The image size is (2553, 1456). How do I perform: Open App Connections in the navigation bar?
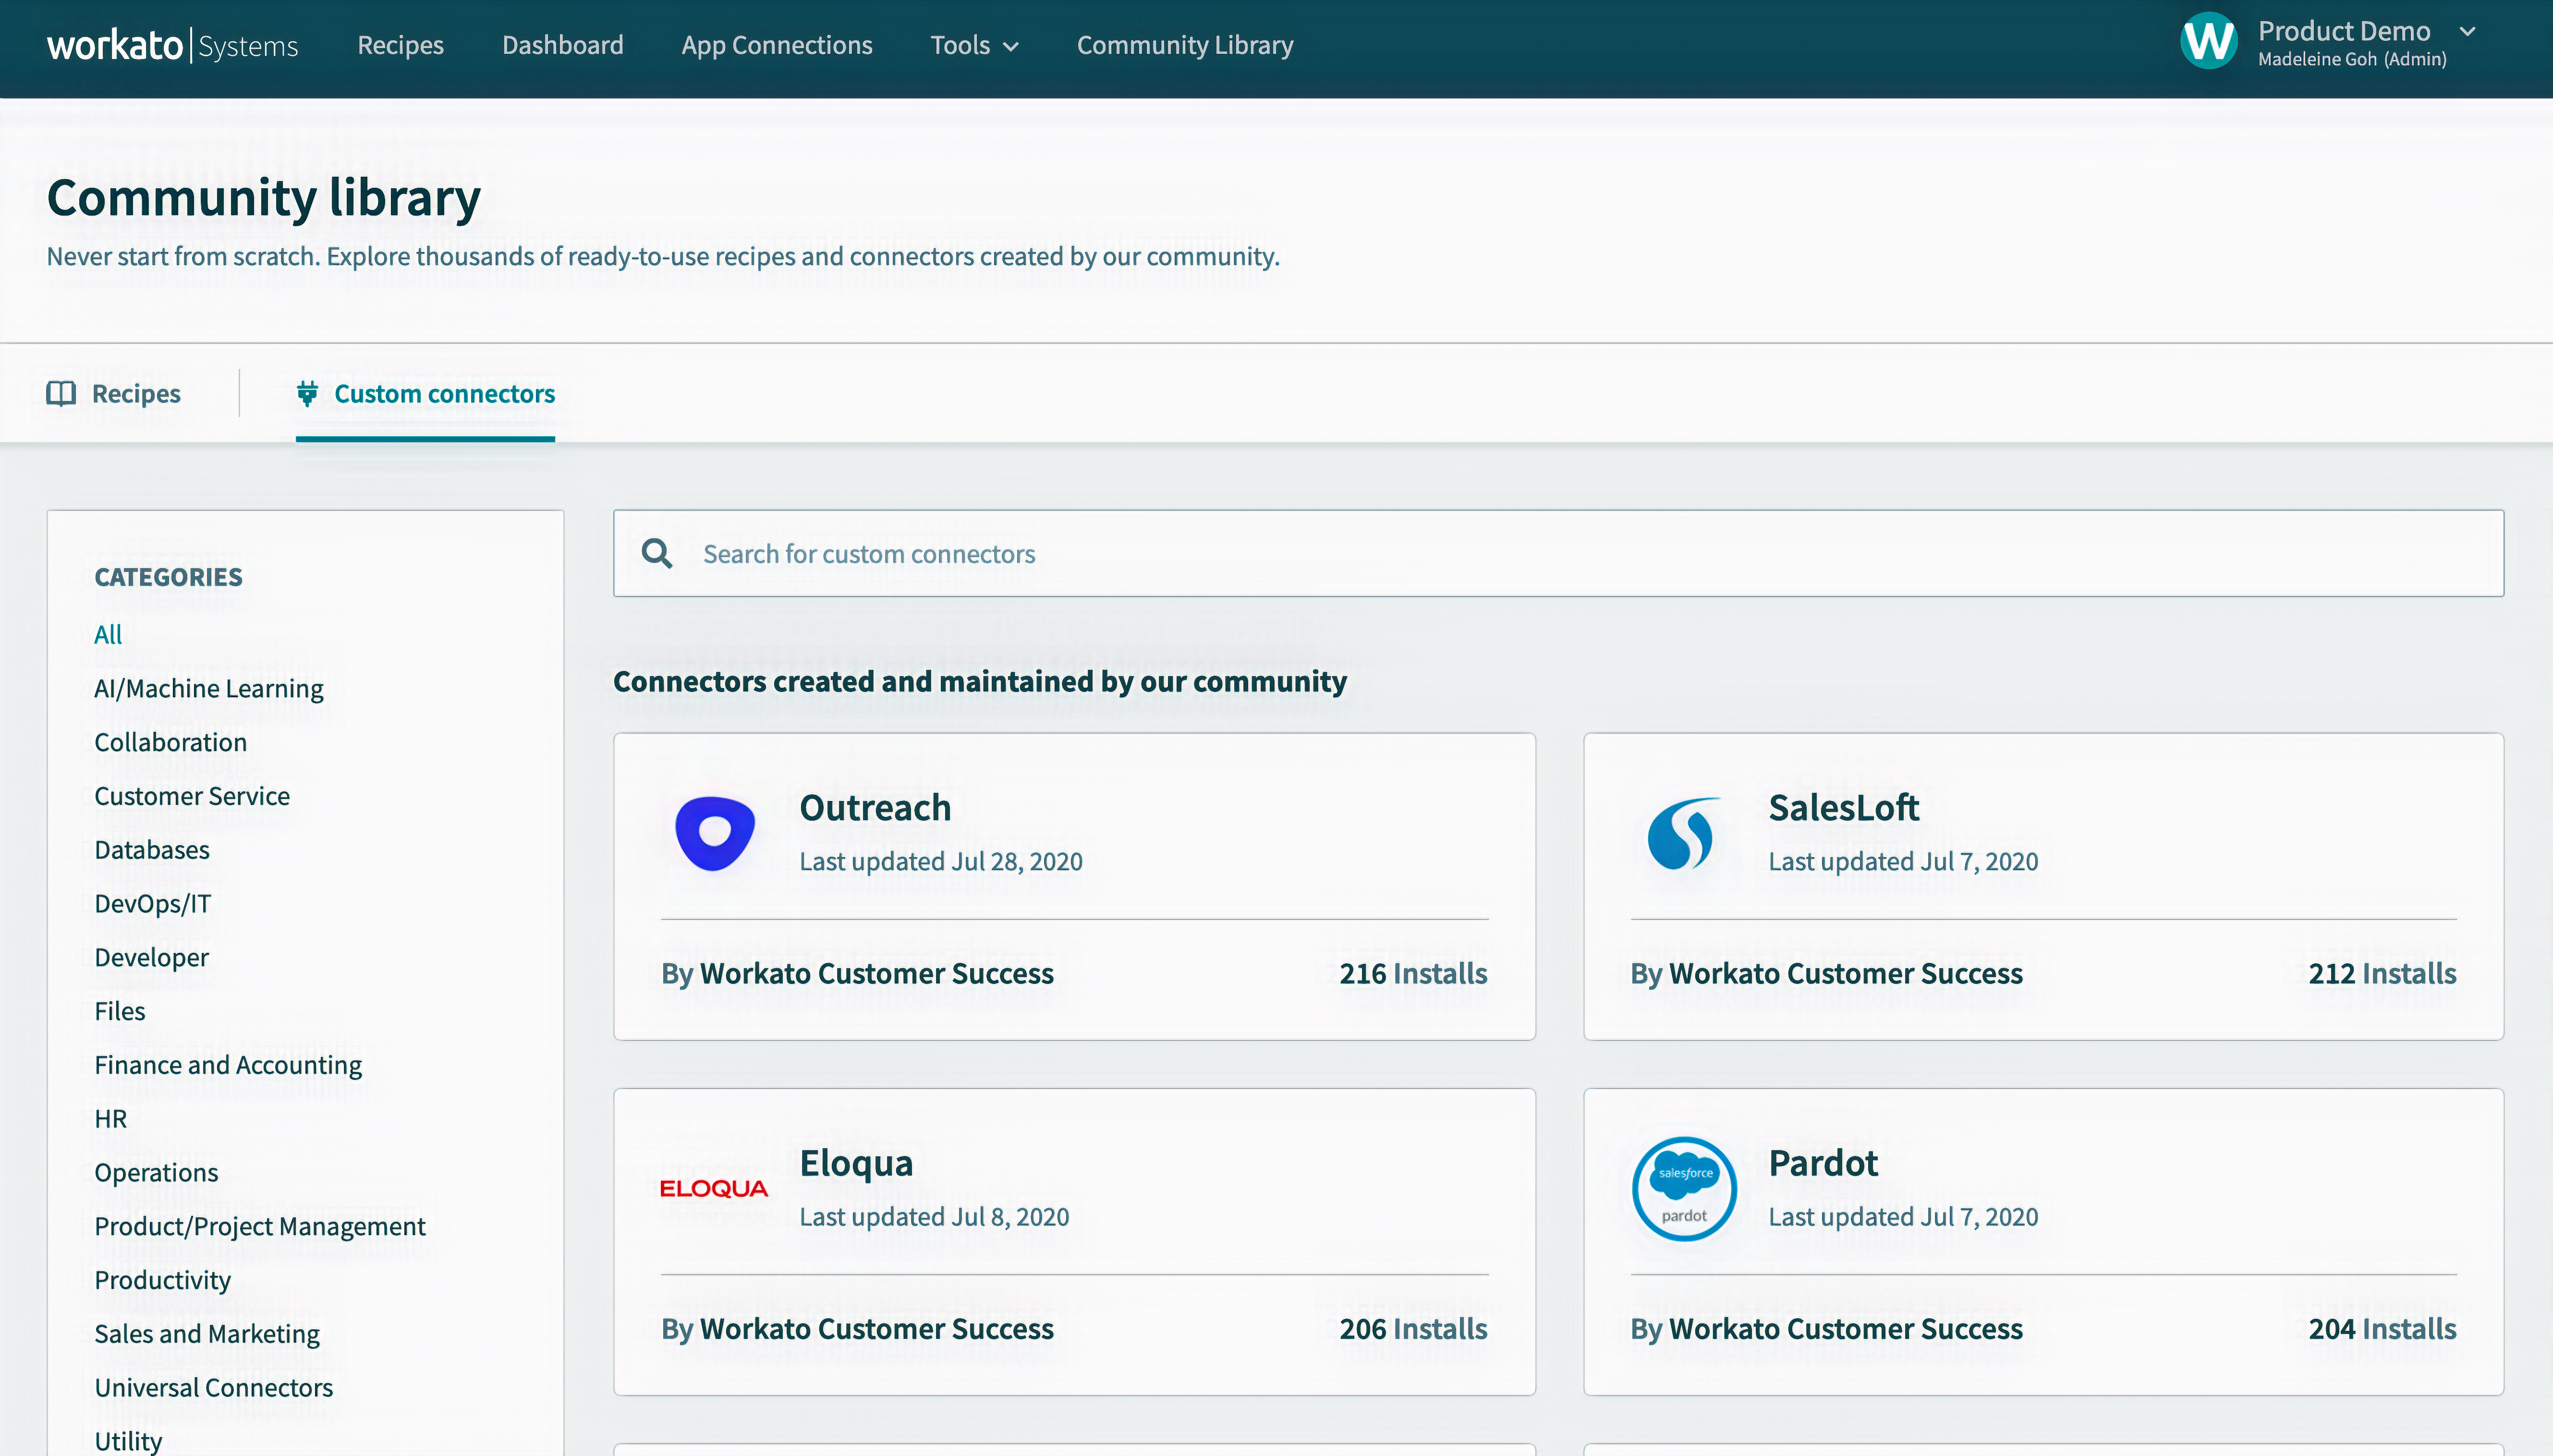tap(776, 45)
